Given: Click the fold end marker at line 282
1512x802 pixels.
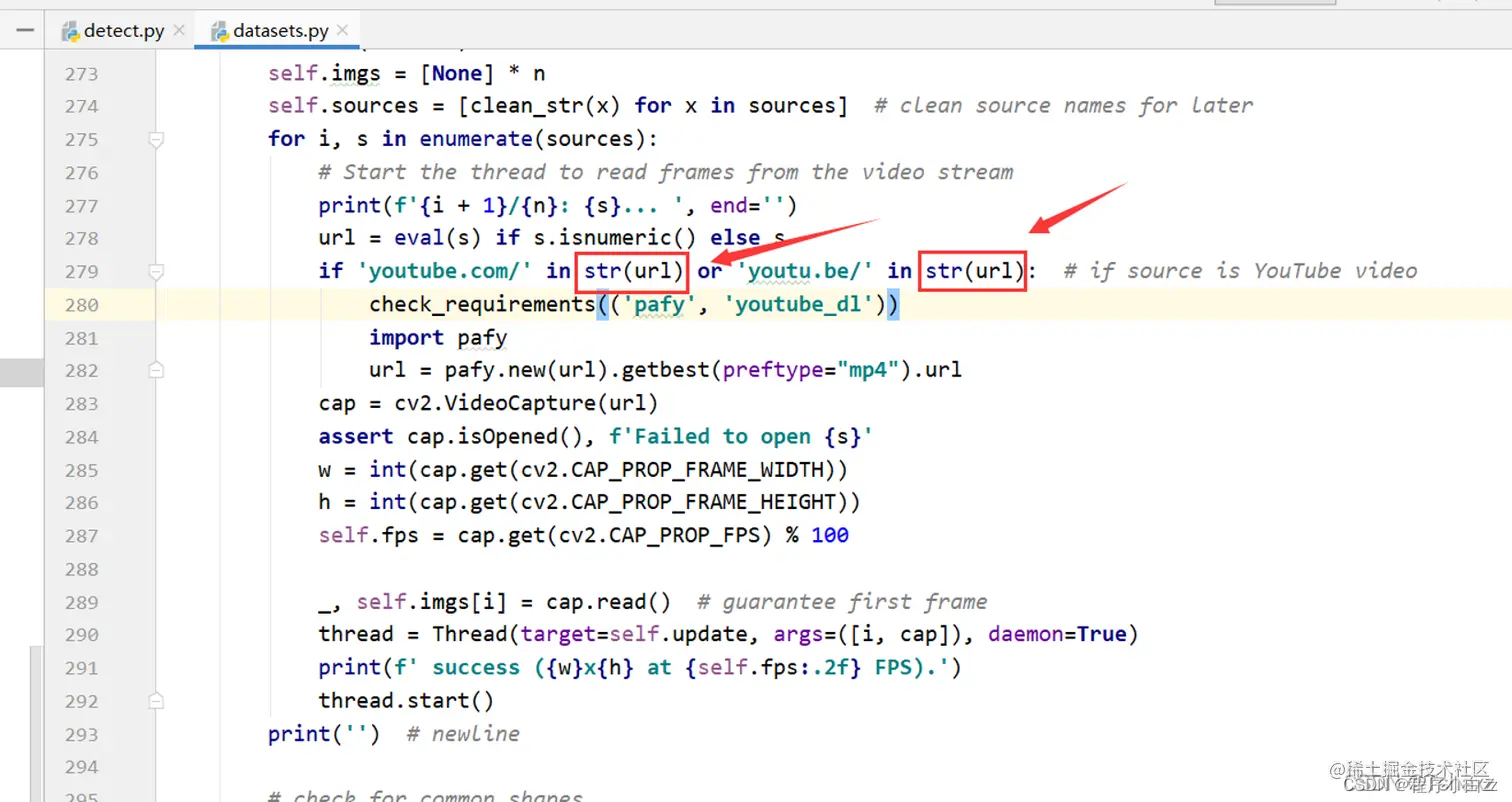Looking at the screenshot, I should click(x=156, y=370).
